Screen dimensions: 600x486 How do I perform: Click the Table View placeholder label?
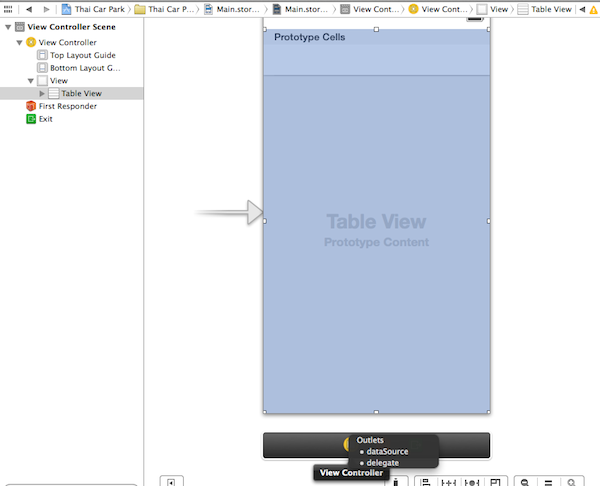tap(376, 222)
